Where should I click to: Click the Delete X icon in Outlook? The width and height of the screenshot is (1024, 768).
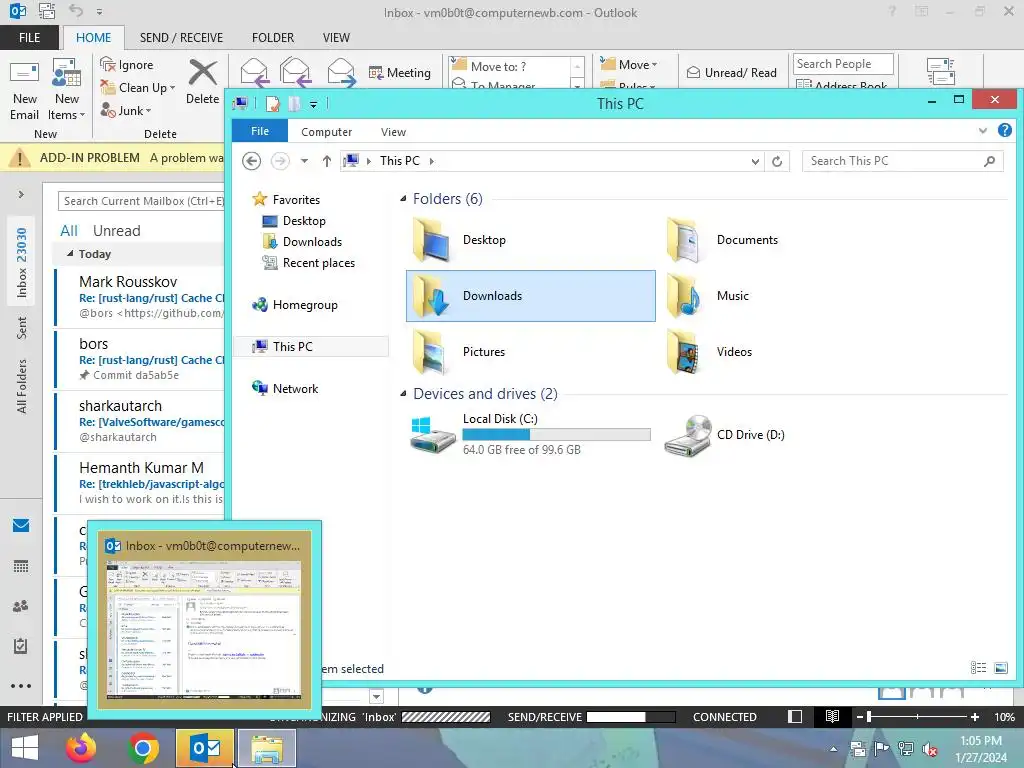click(x=202, y=72)
